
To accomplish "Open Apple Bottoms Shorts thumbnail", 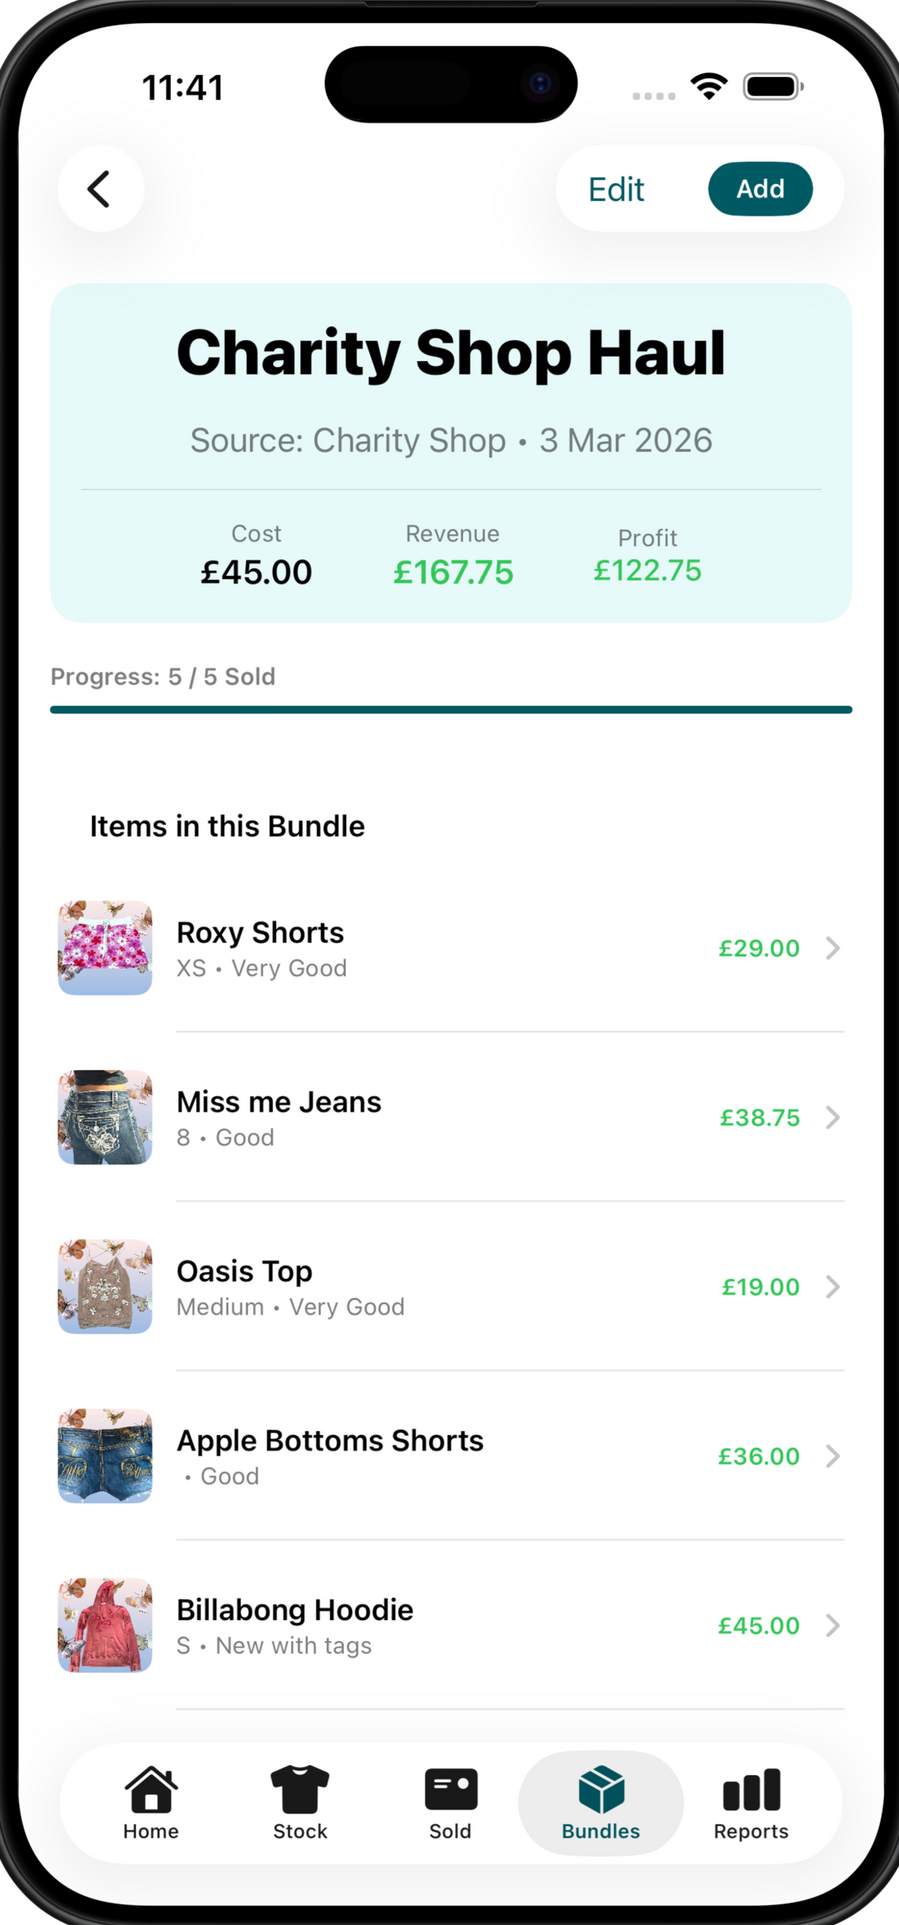I will click(x=105, y=1456).
